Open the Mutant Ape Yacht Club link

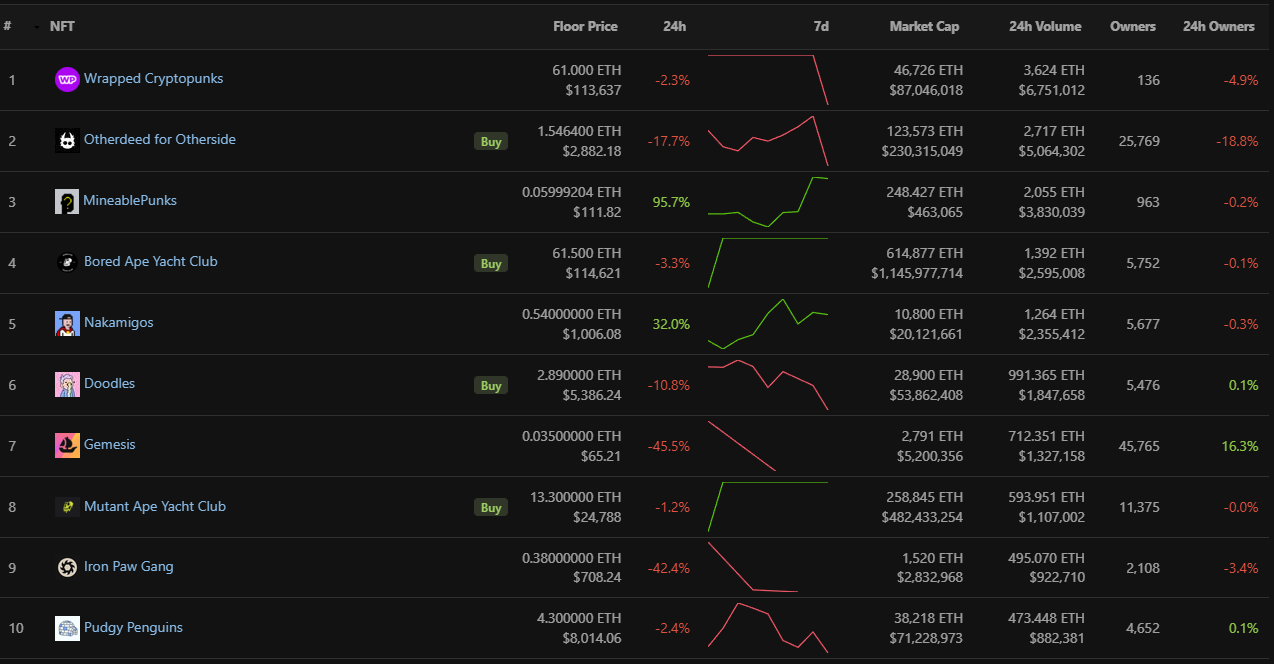coord(155,506)
